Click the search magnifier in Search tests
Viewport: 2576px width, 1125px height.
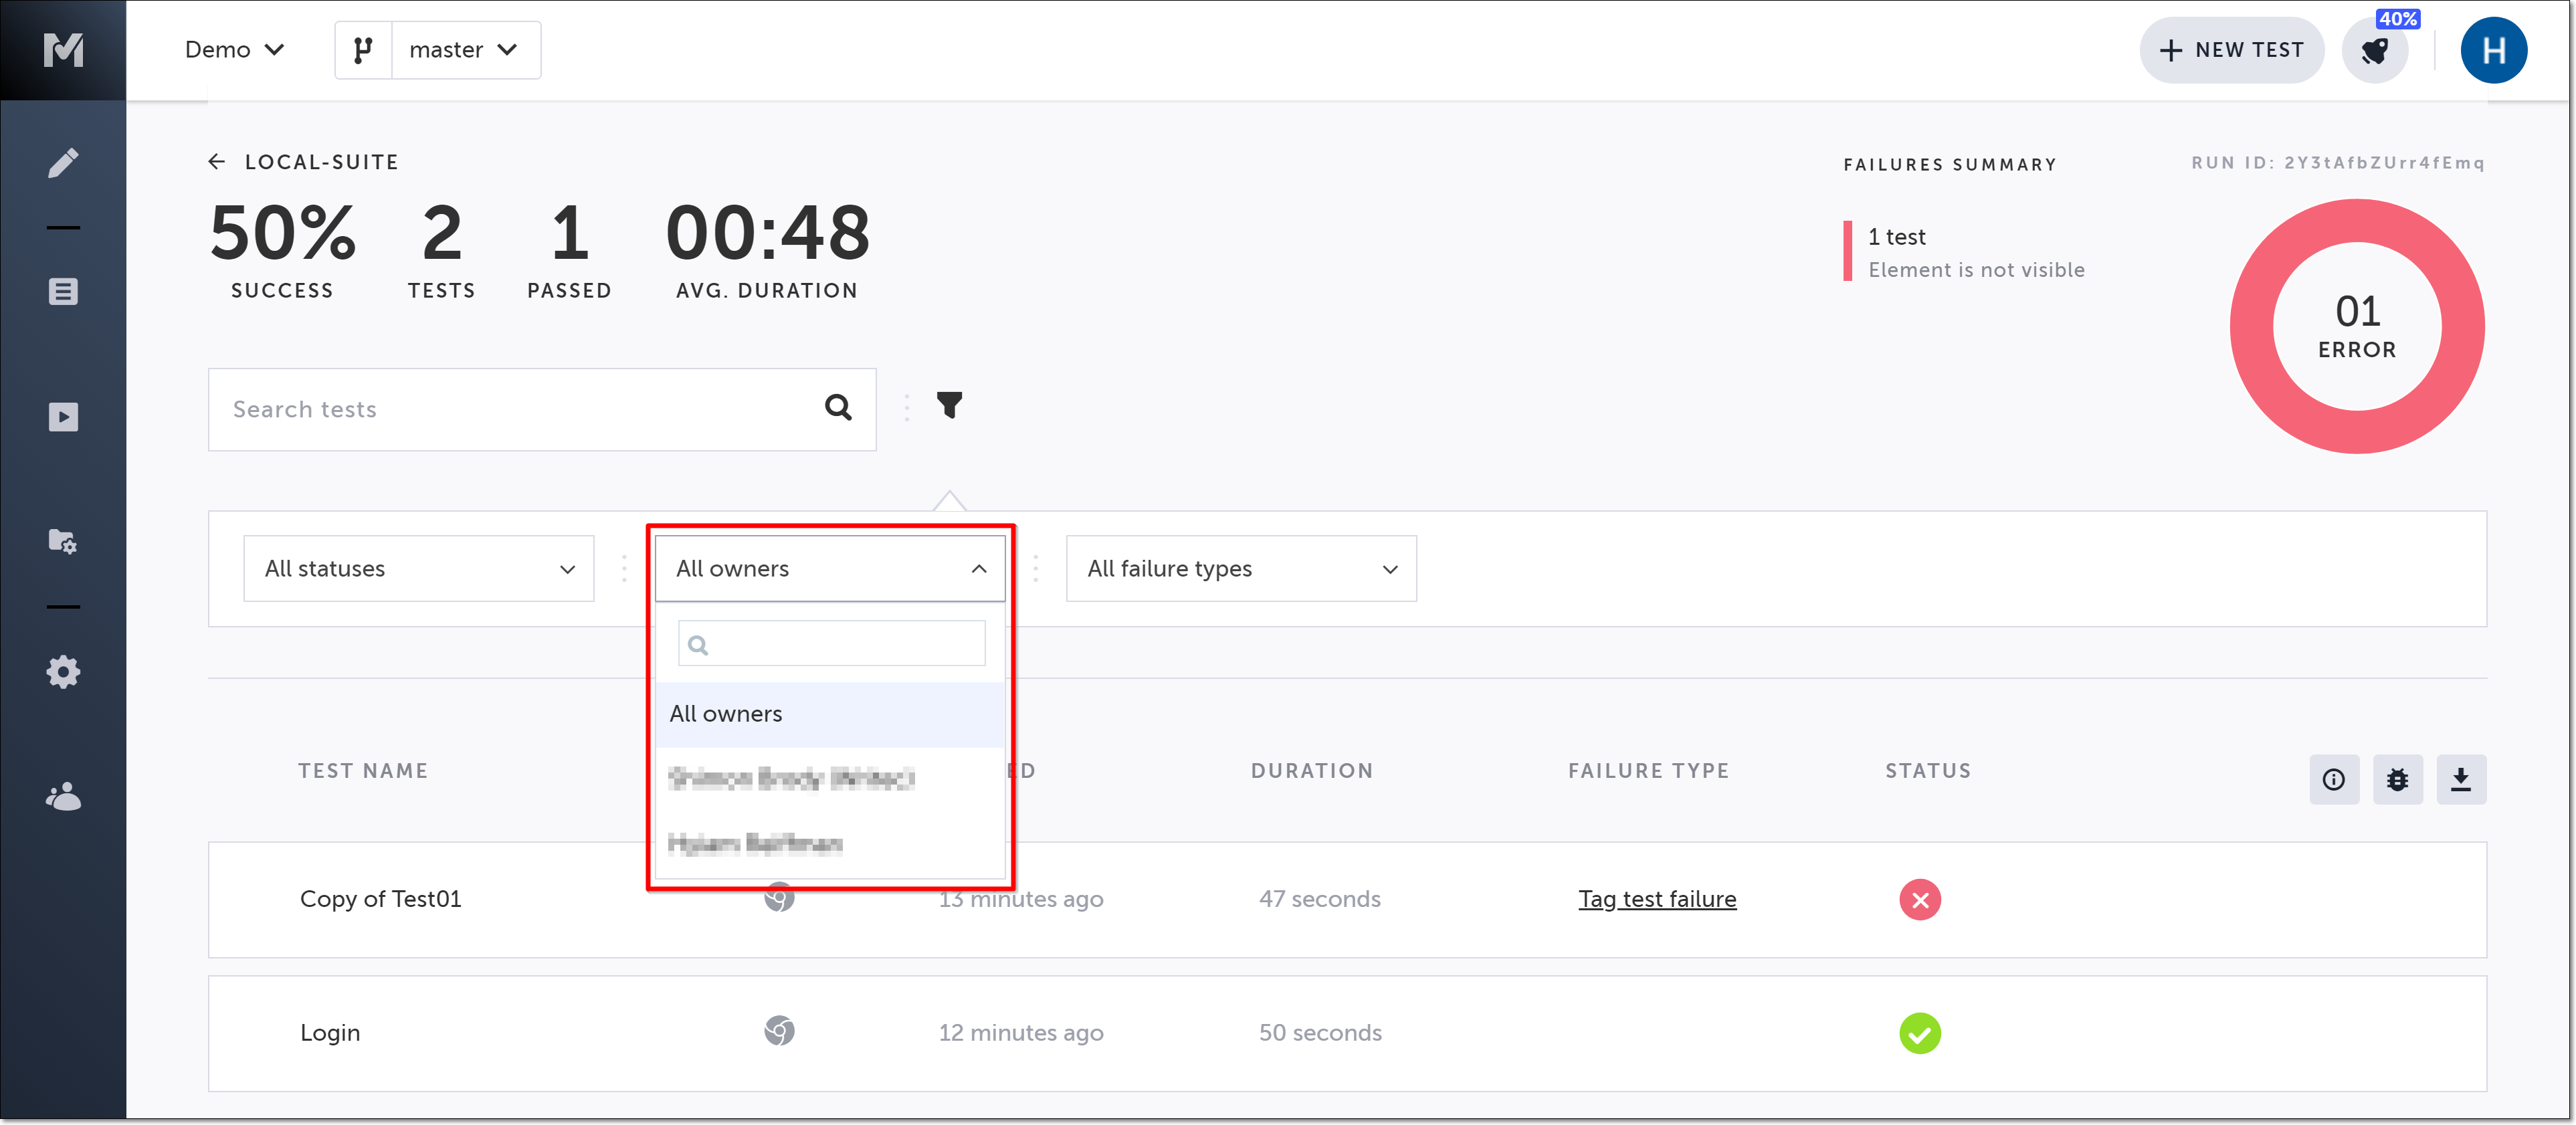pos(838,408)
